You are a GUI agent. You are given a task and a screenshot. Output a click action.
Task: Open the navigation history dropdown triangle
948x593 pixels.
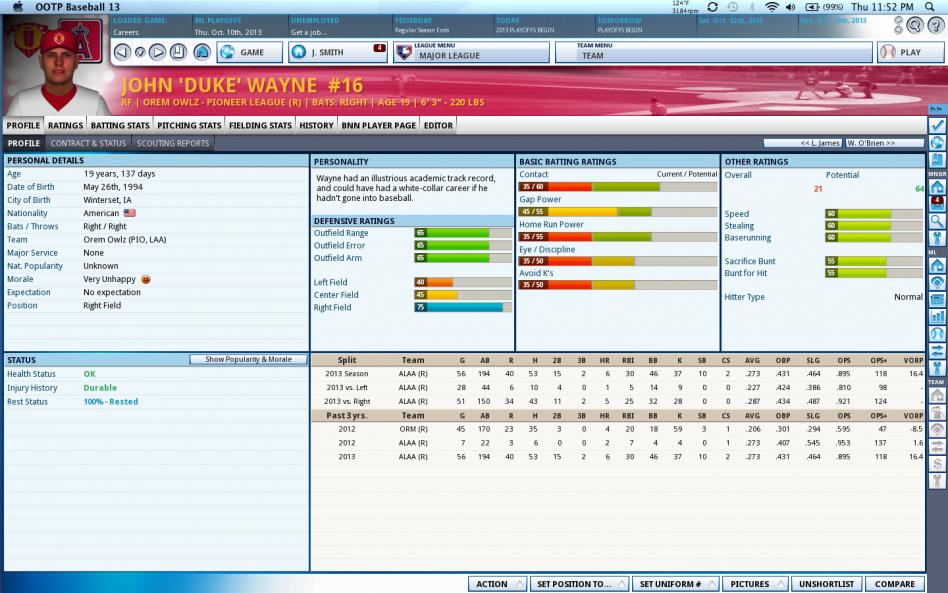(x=140, y=53)
